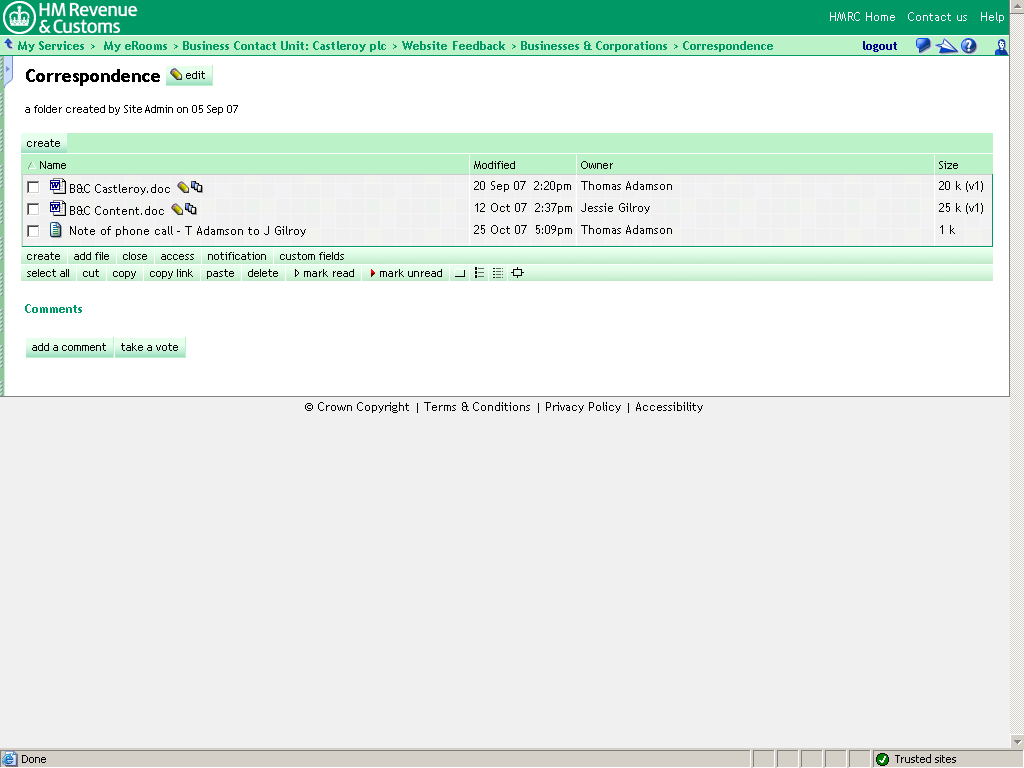The width and height of the screenshot is (1024, 768).
Task: Click 'copy link' in the folder toolbar
Action: coord(171,273)
